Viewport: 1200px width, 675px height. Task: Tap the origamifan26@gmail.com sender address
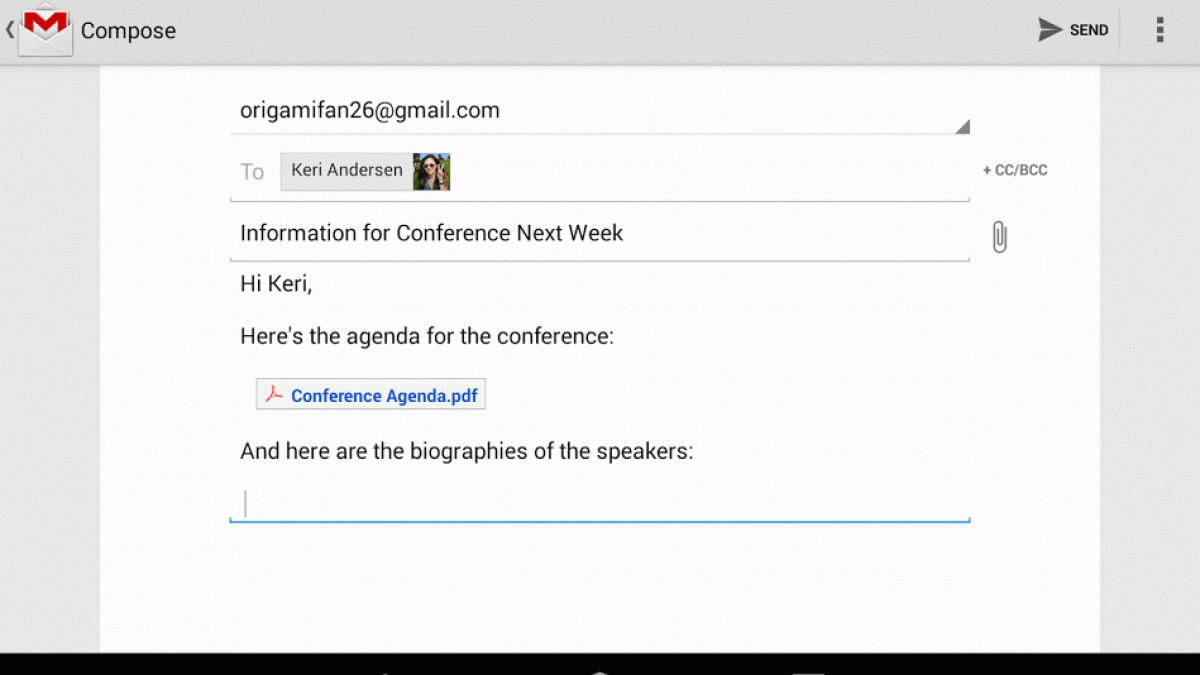coord(370,111)
